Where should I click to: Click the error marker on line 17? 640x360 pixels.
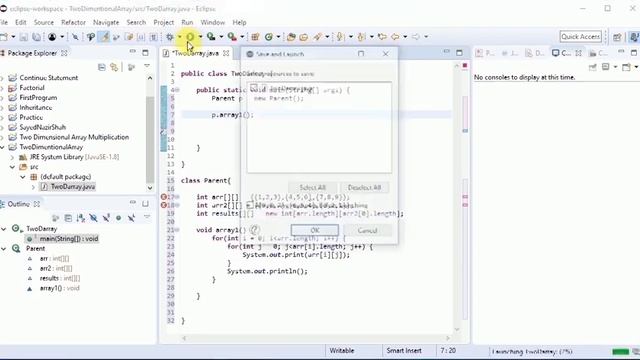tap(164, 197)
